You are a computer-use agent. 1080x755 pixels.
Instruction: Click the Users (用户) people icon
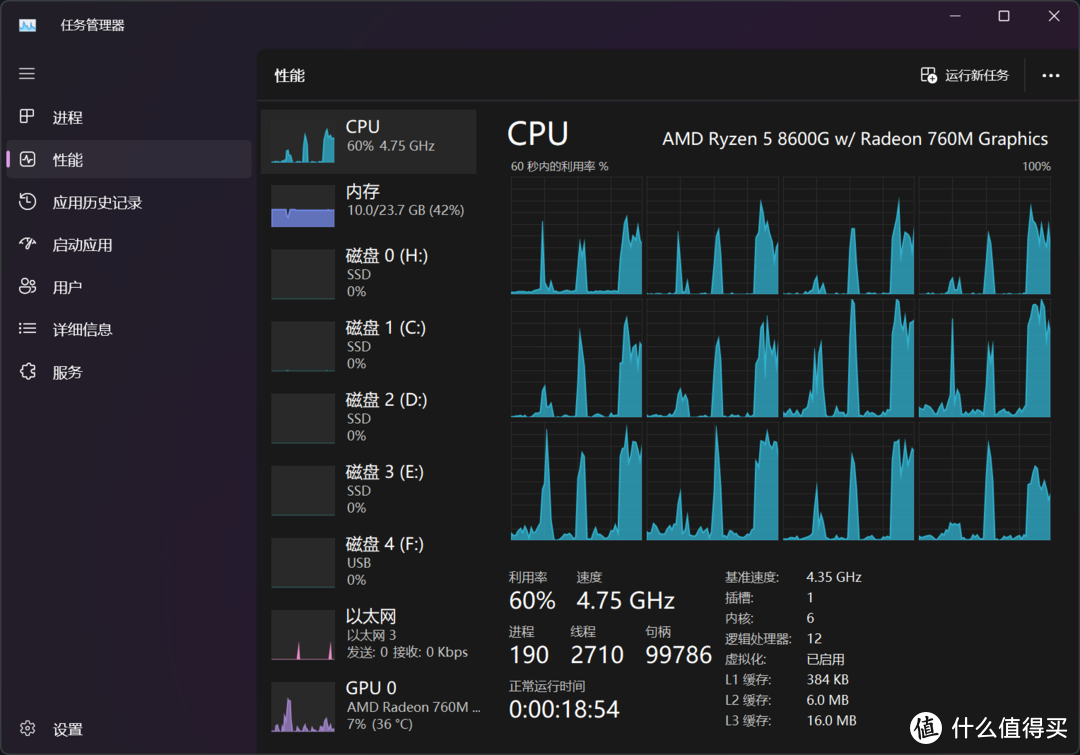point(27,287)
